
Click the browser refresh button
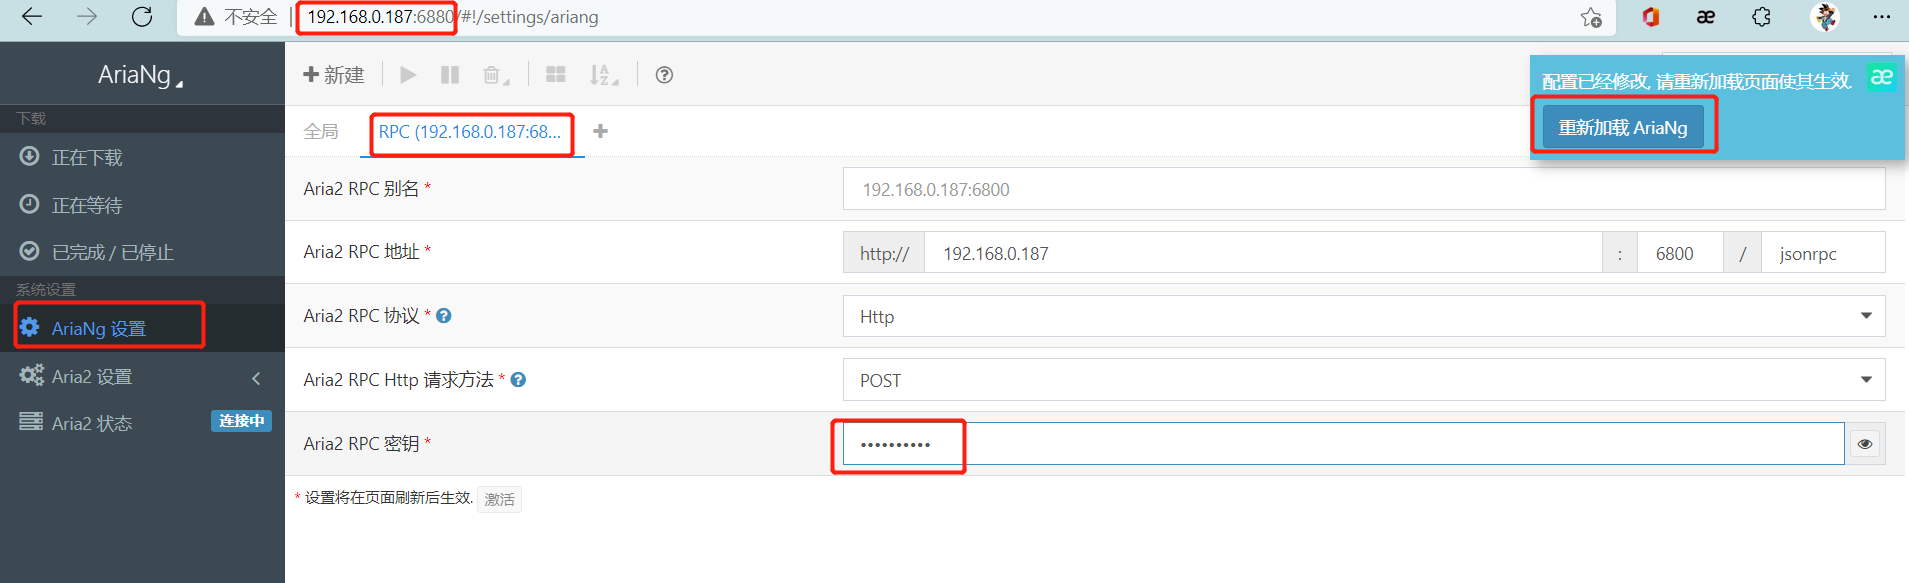tap(142, 17)
